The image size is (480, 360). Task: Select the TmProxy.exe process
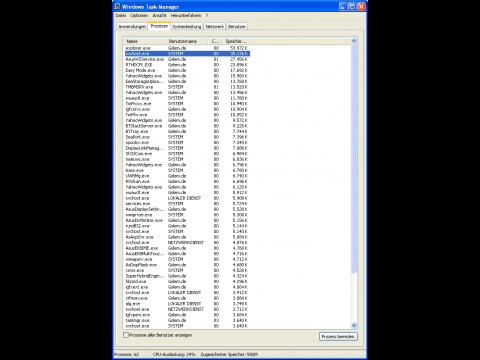187,104
